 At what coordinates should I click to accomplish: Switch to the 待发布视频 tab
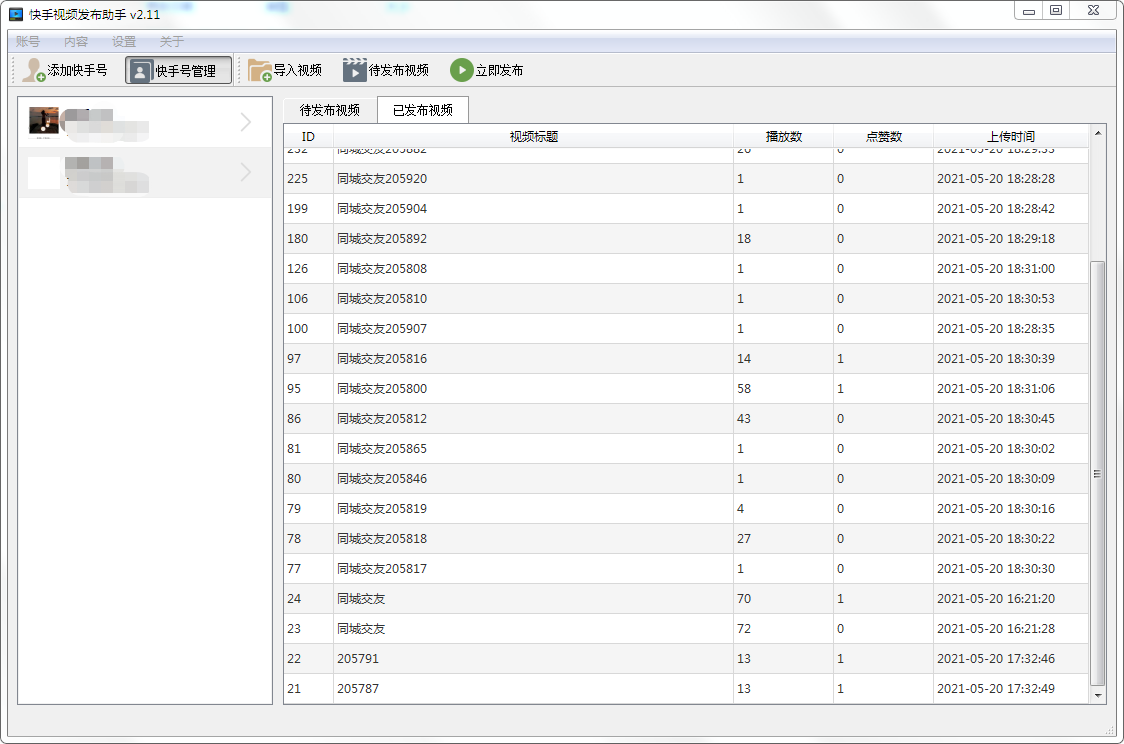coord(330,110)
